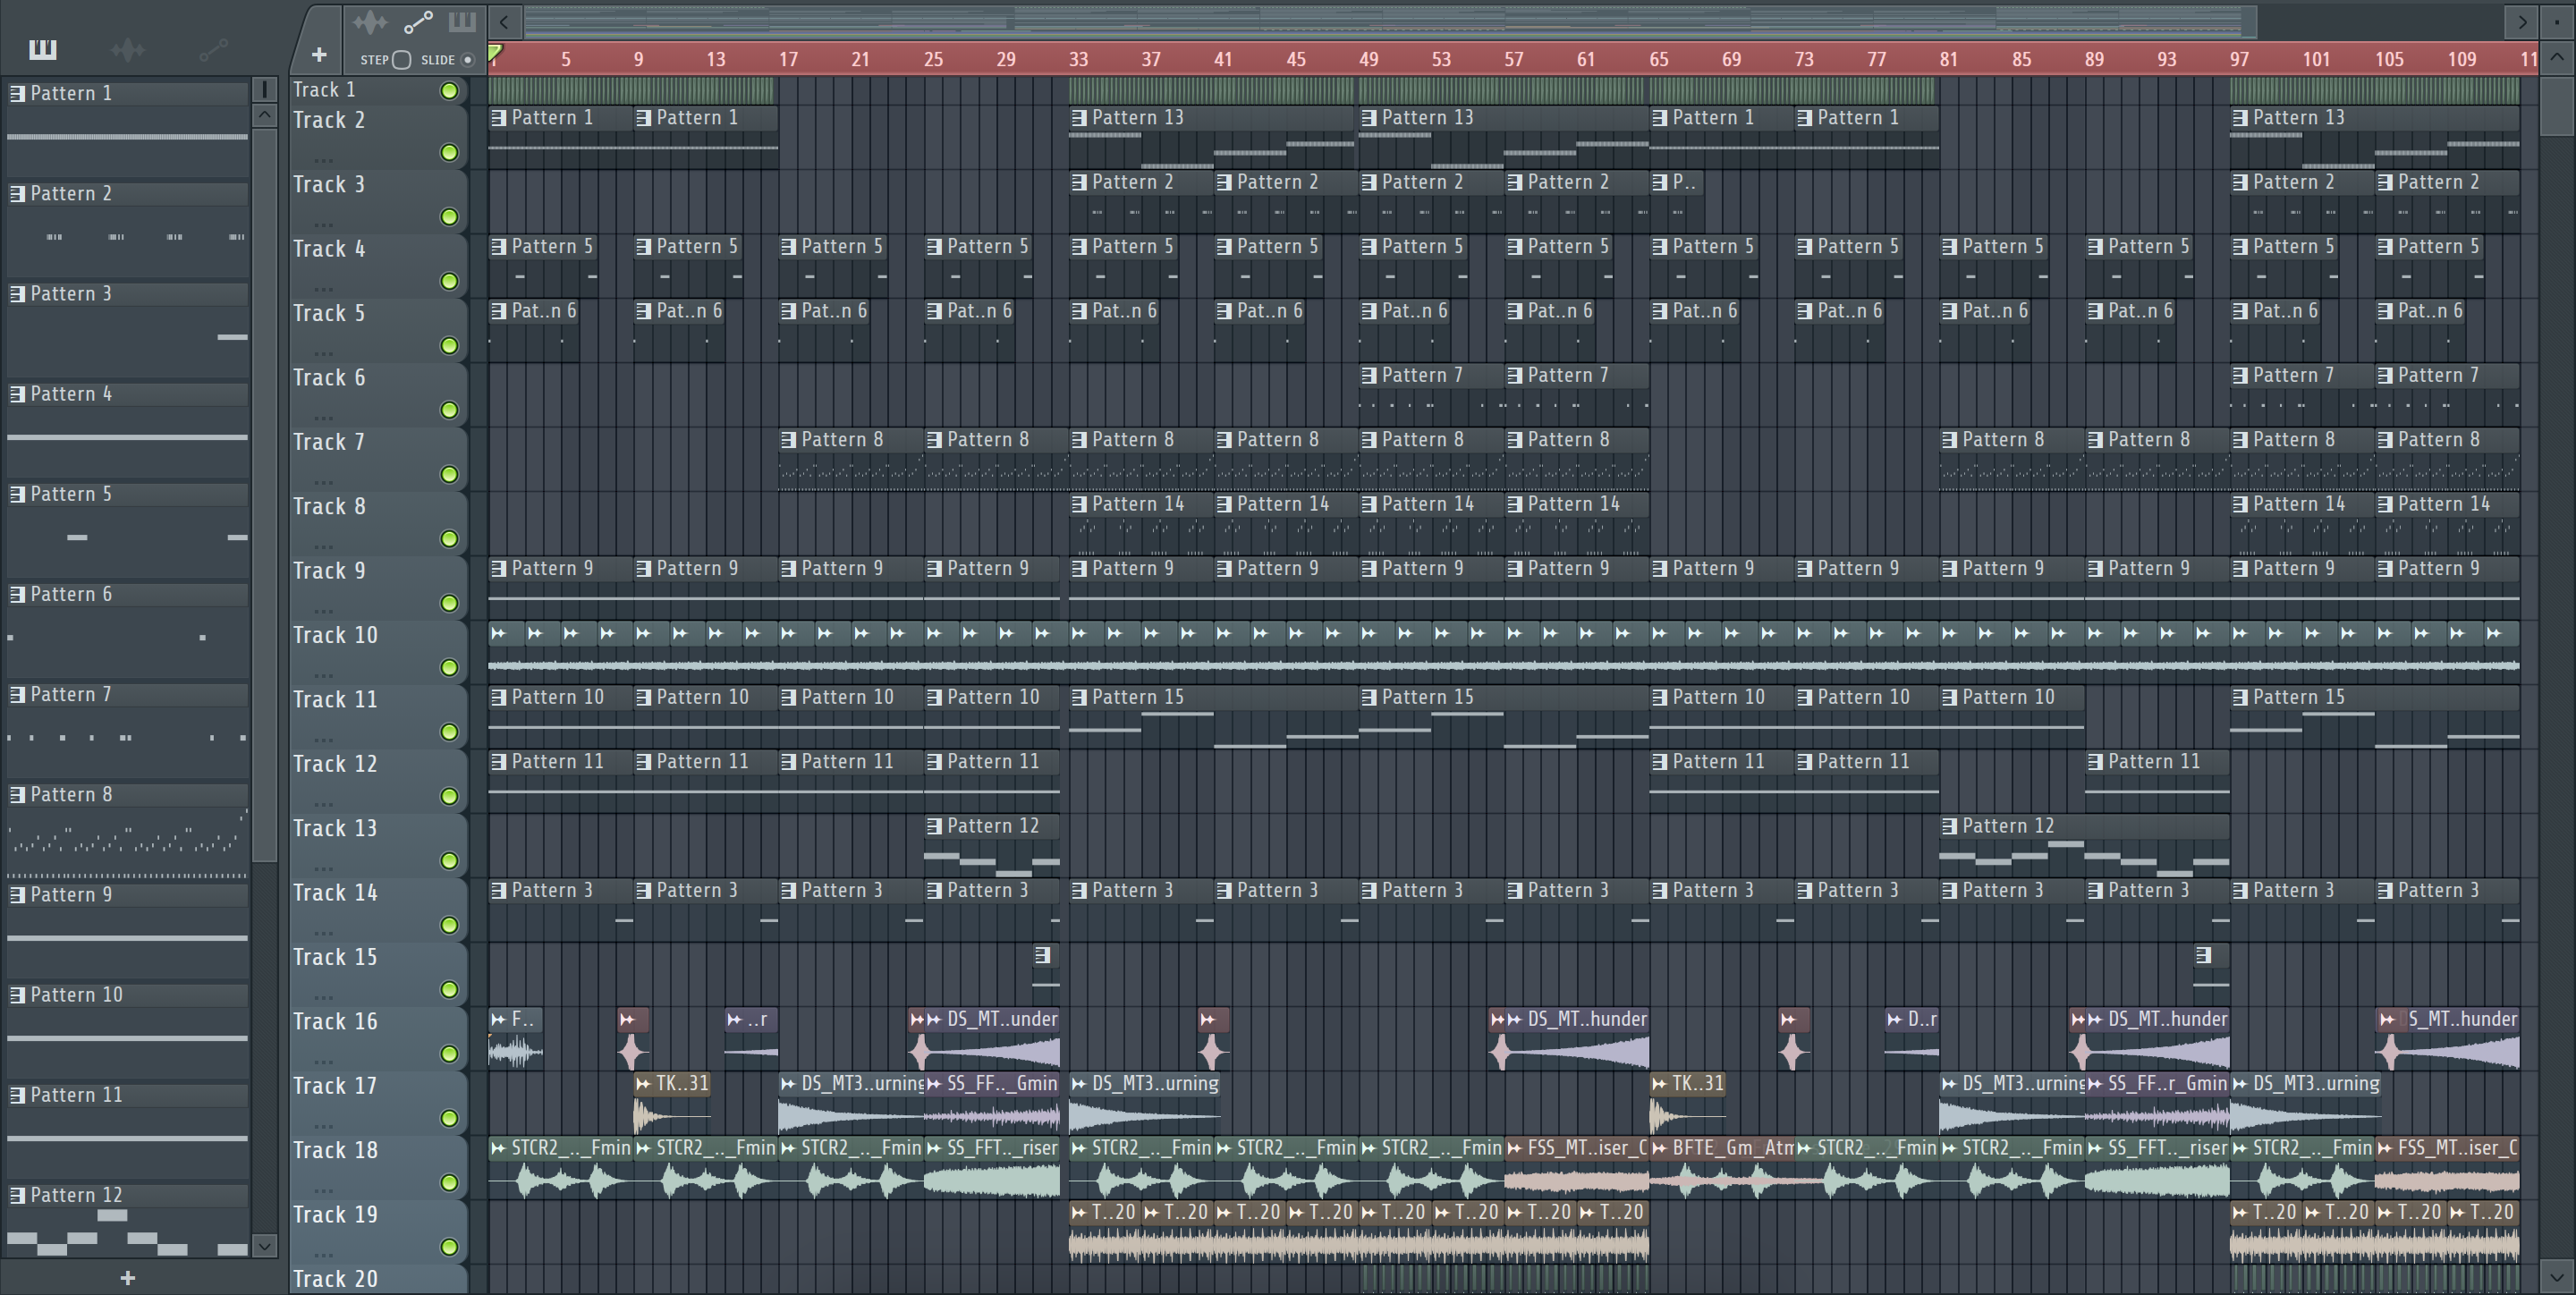Click the small pattern clip icon on Track 15 near bar 31
The height and width of the screenshot is (1295, 2576).
click(x=1043, y=955)
